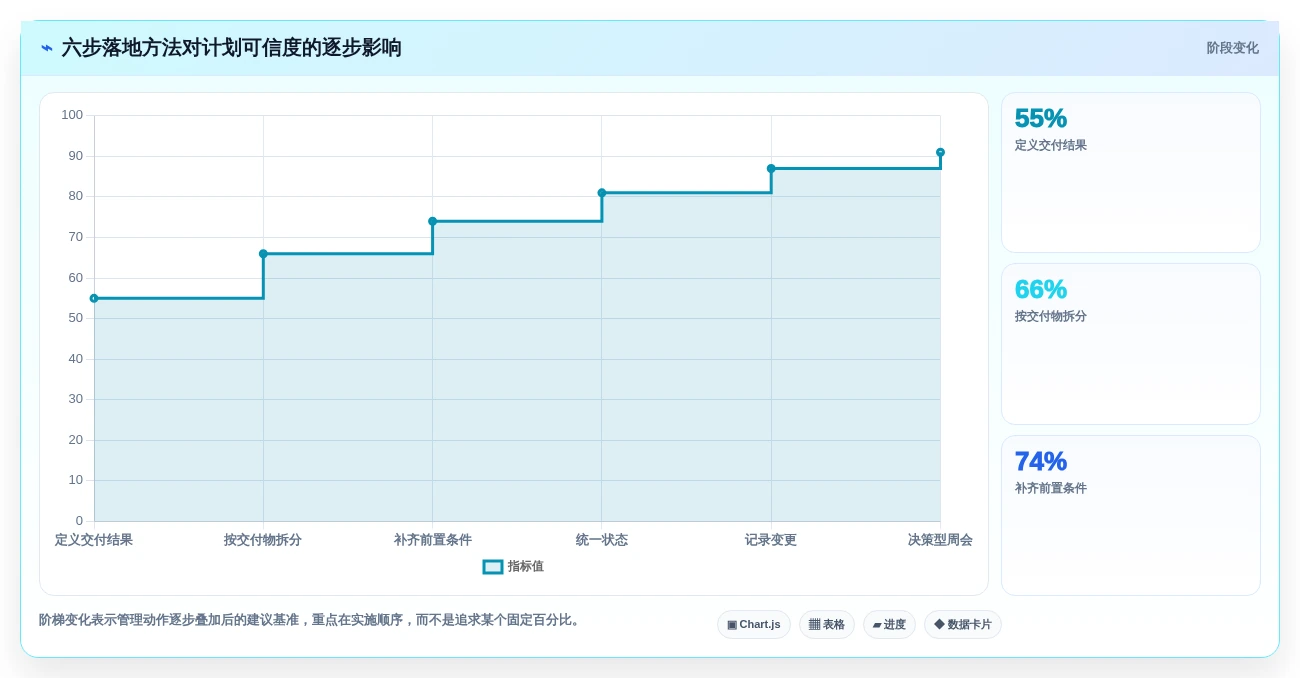Click the 按交付物拆分 x-axis label
Screen dimensions: 1300x678
263,540
